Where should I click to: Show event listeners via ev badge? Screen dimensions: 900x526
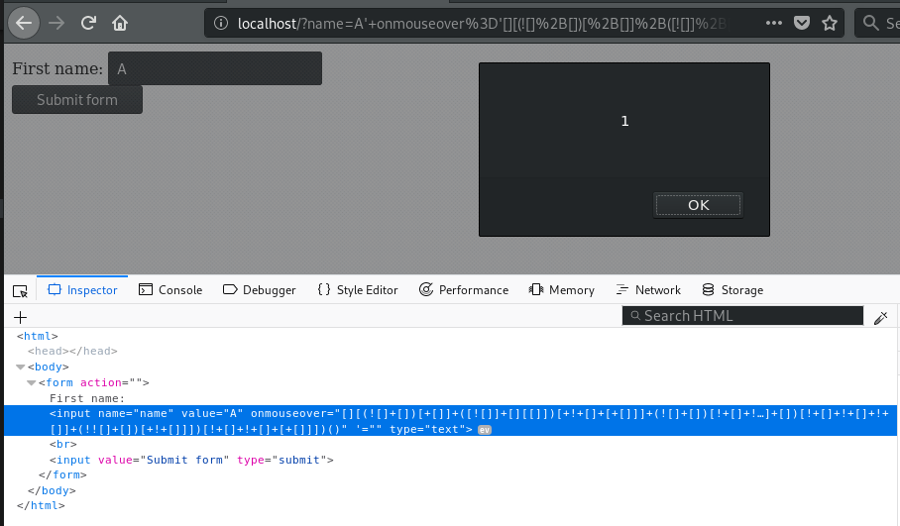(484, 430)
